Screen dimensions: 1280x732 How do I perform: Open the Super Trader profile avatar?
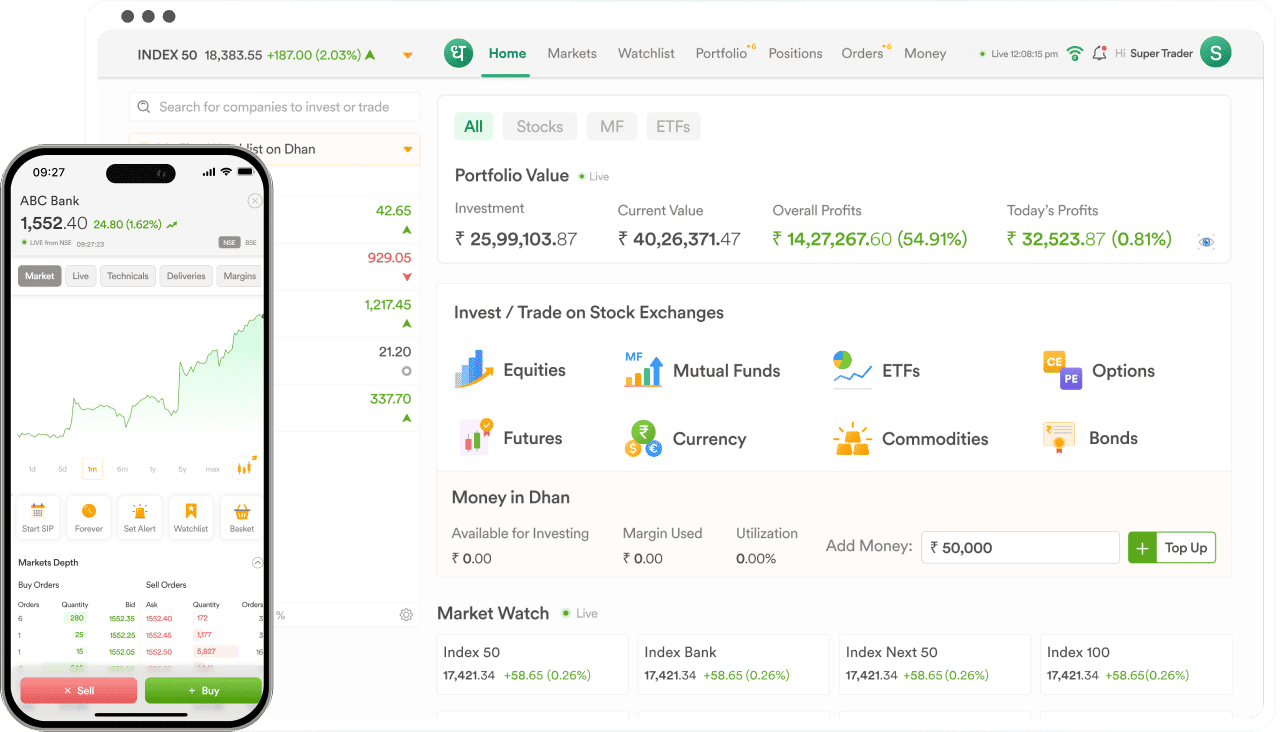1215,53
